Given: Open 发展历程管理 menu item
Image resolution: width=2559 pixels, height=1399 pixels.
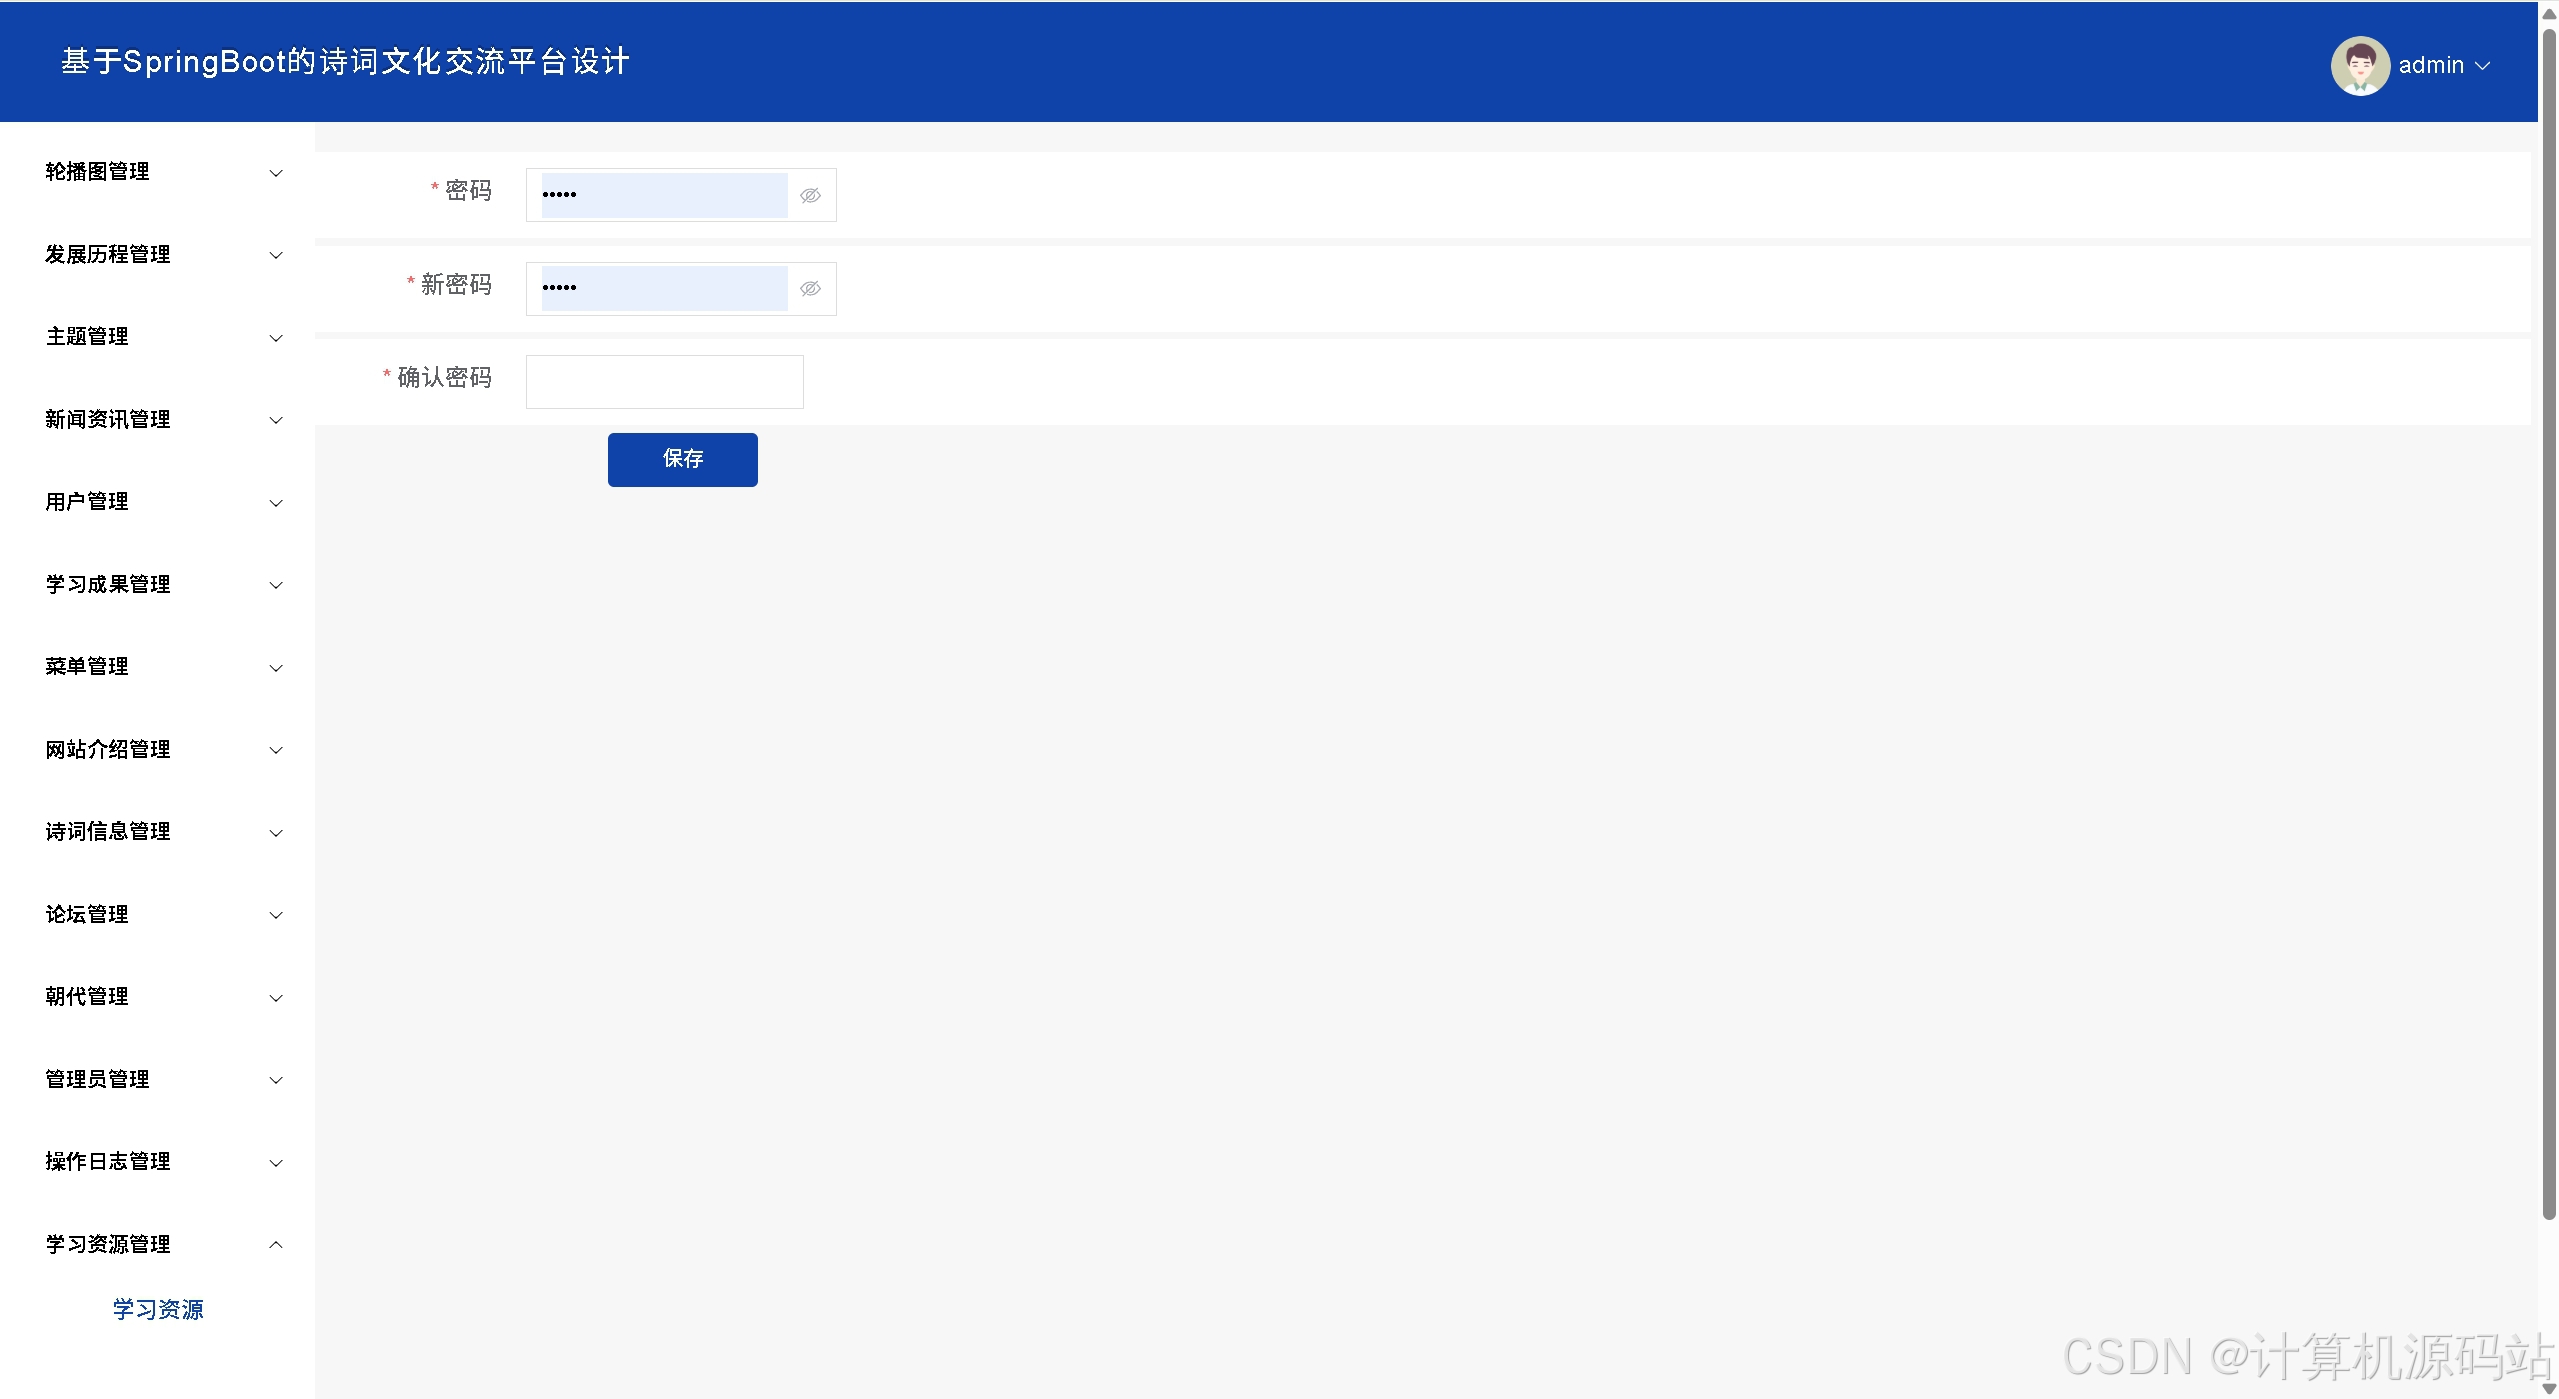Looking at the screenshot, I should 108,255.
